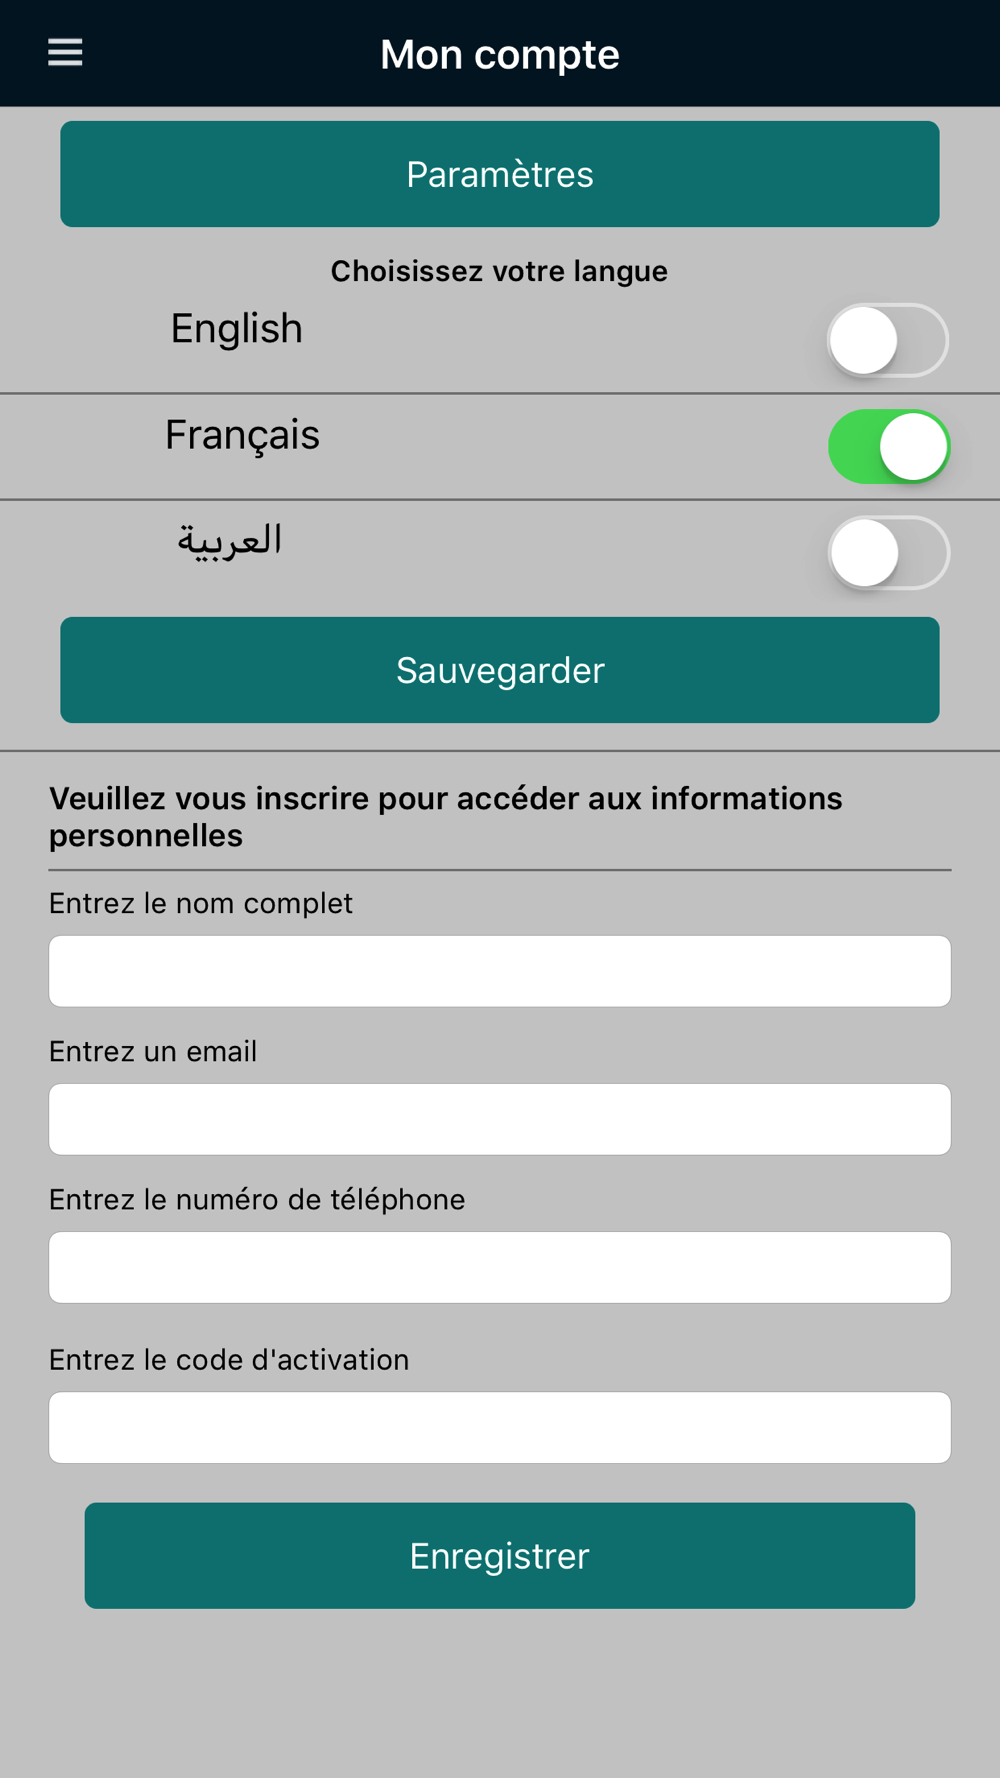
Task: Turn off the Français language switch
Action: coord(888,446)
